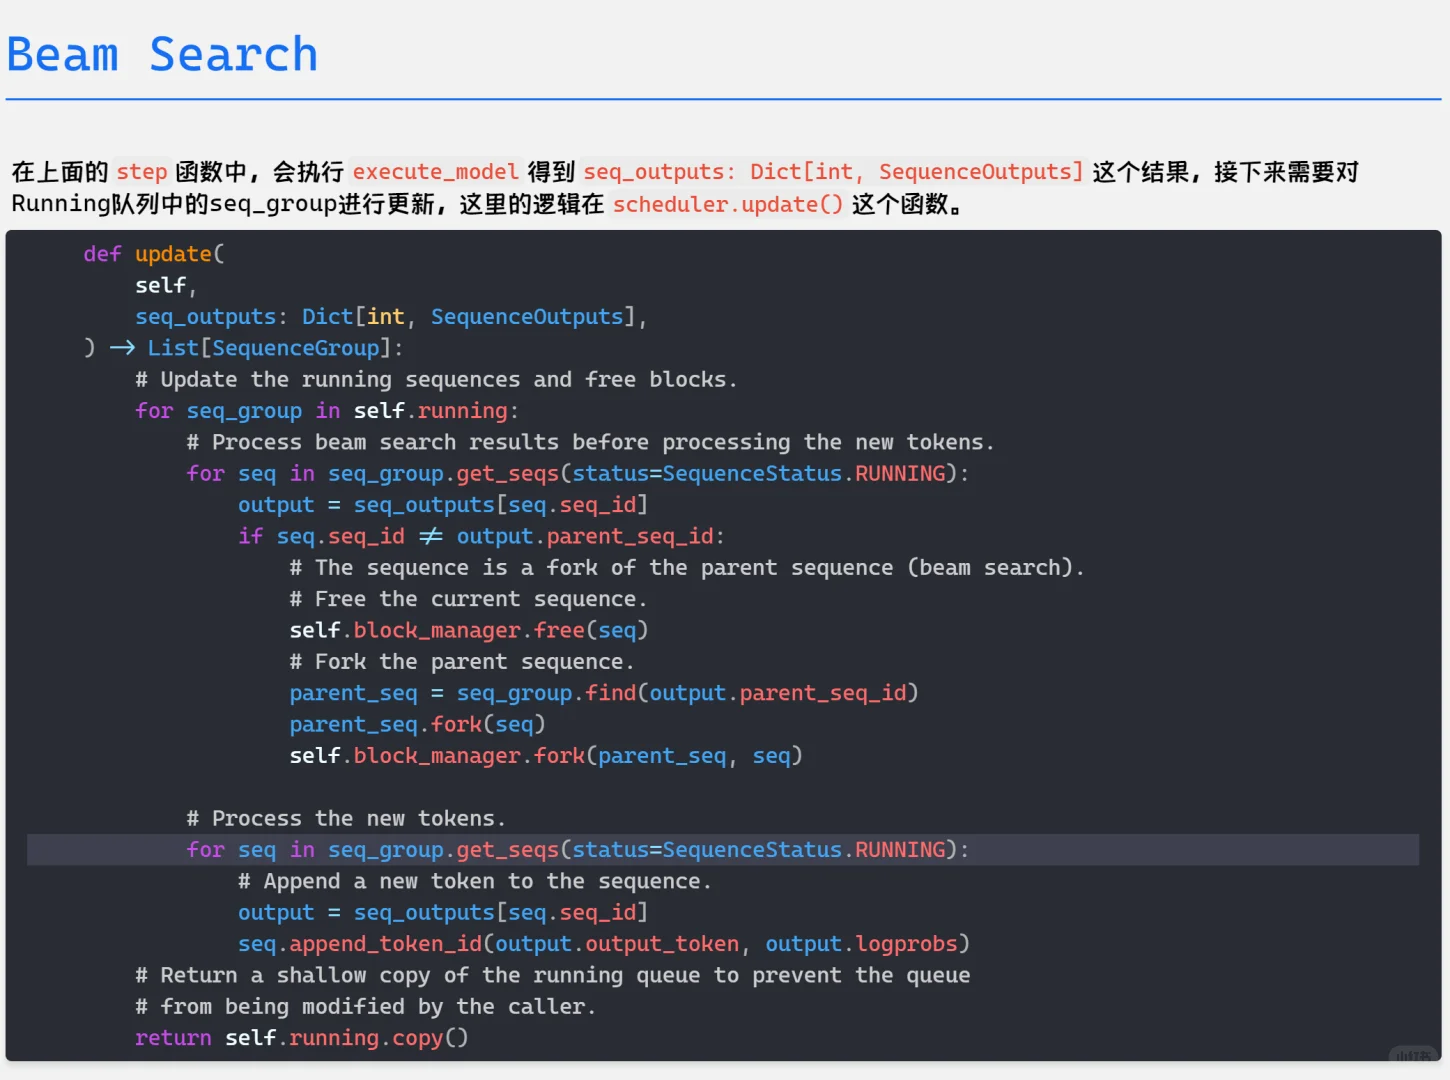The image size is (1450, 1080).
Task: Click inline code "seq_outputs: Dict[int, SequenceOutputs]" in the paragraph
Action: point(833,172)
